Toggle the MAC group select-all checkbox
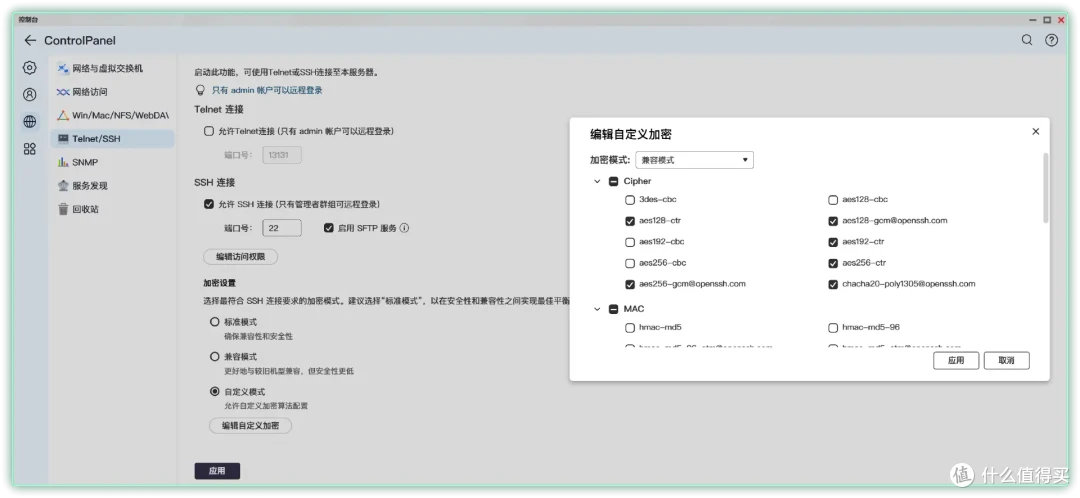The width and height of the screenshot is (1080, 498). 613,309
